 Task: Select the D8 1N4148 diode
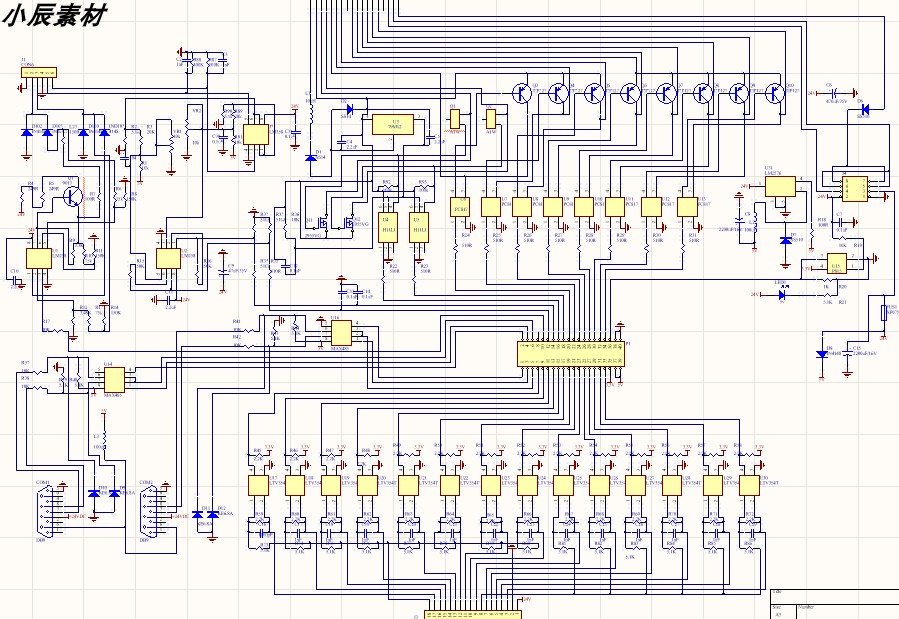822,355
